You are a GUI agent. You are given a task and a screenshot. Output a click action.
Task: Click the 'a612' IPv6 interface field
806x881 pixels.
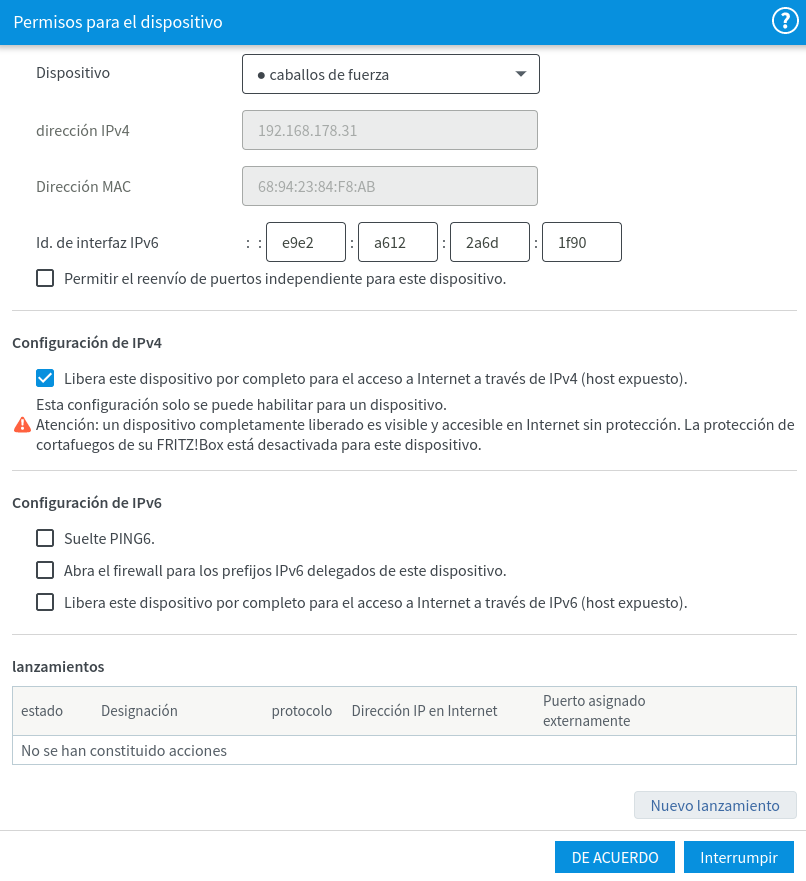398,242
